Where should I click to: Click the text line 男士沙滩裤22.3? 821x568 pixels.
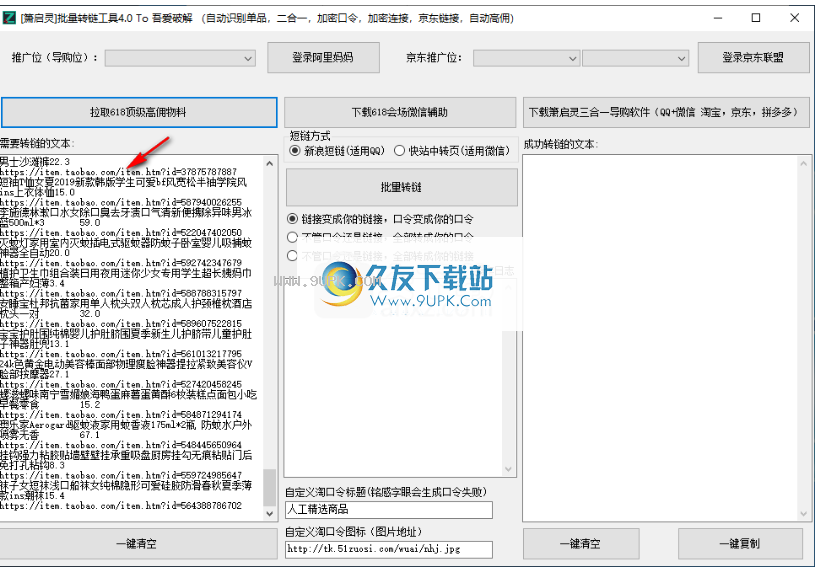click(35, 162)
